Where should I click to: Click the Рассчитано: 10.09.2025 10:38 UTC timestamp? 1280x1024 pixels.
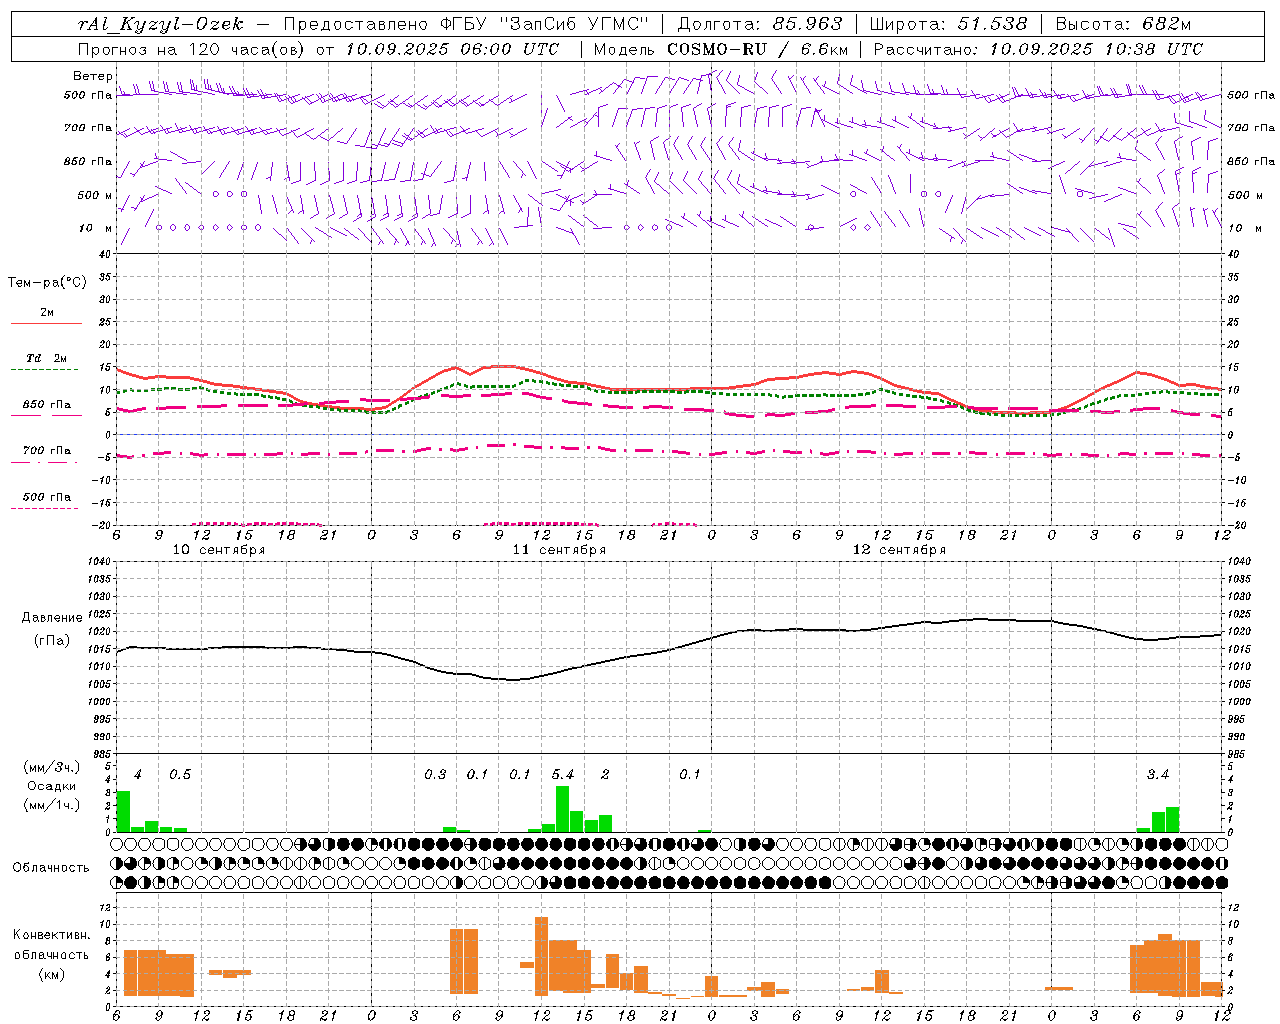pyautogui.click(x=1038, y=49)
